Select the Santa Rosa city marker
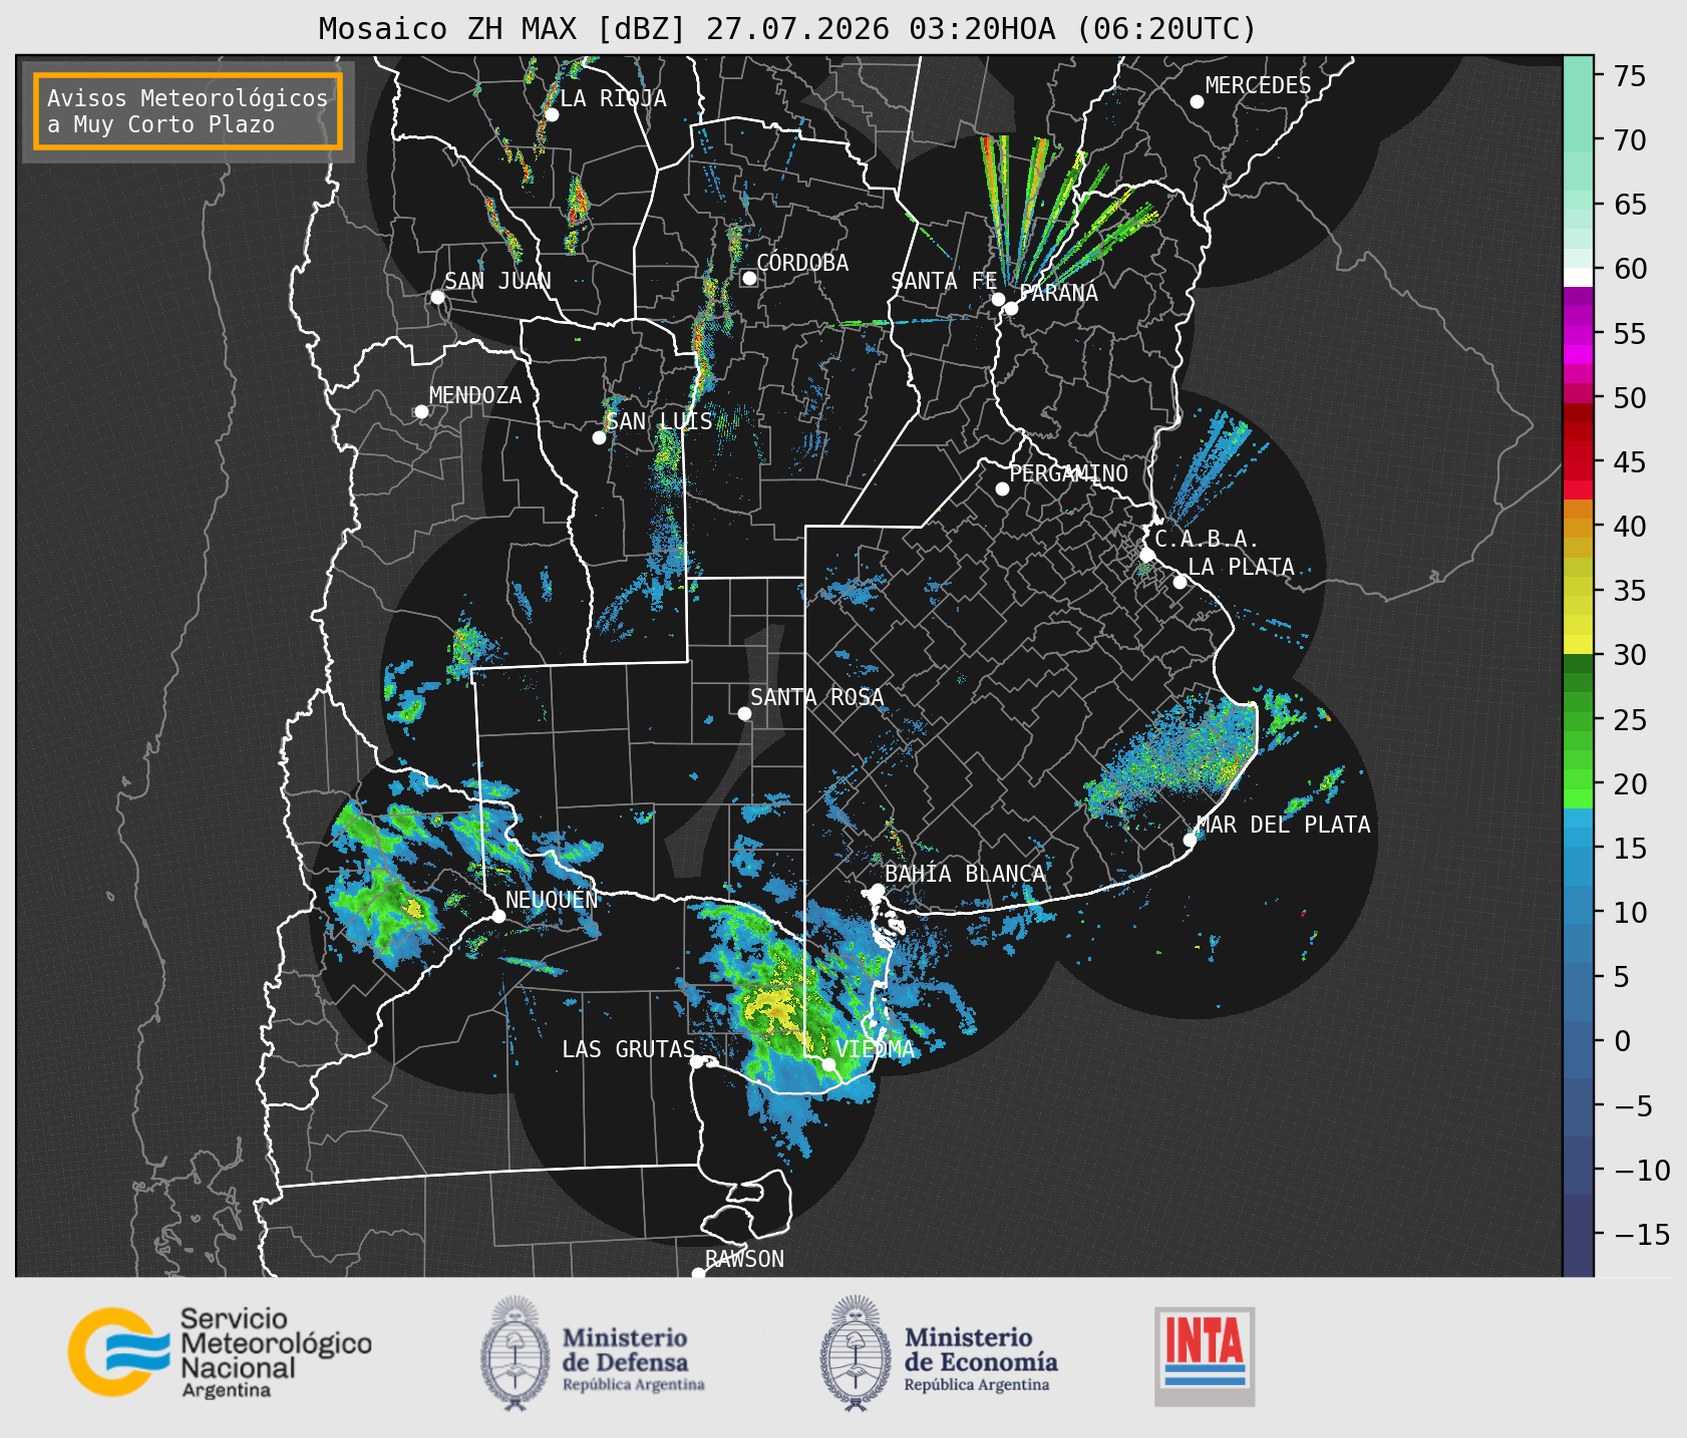1687x1438 pixels. [744, 713]
